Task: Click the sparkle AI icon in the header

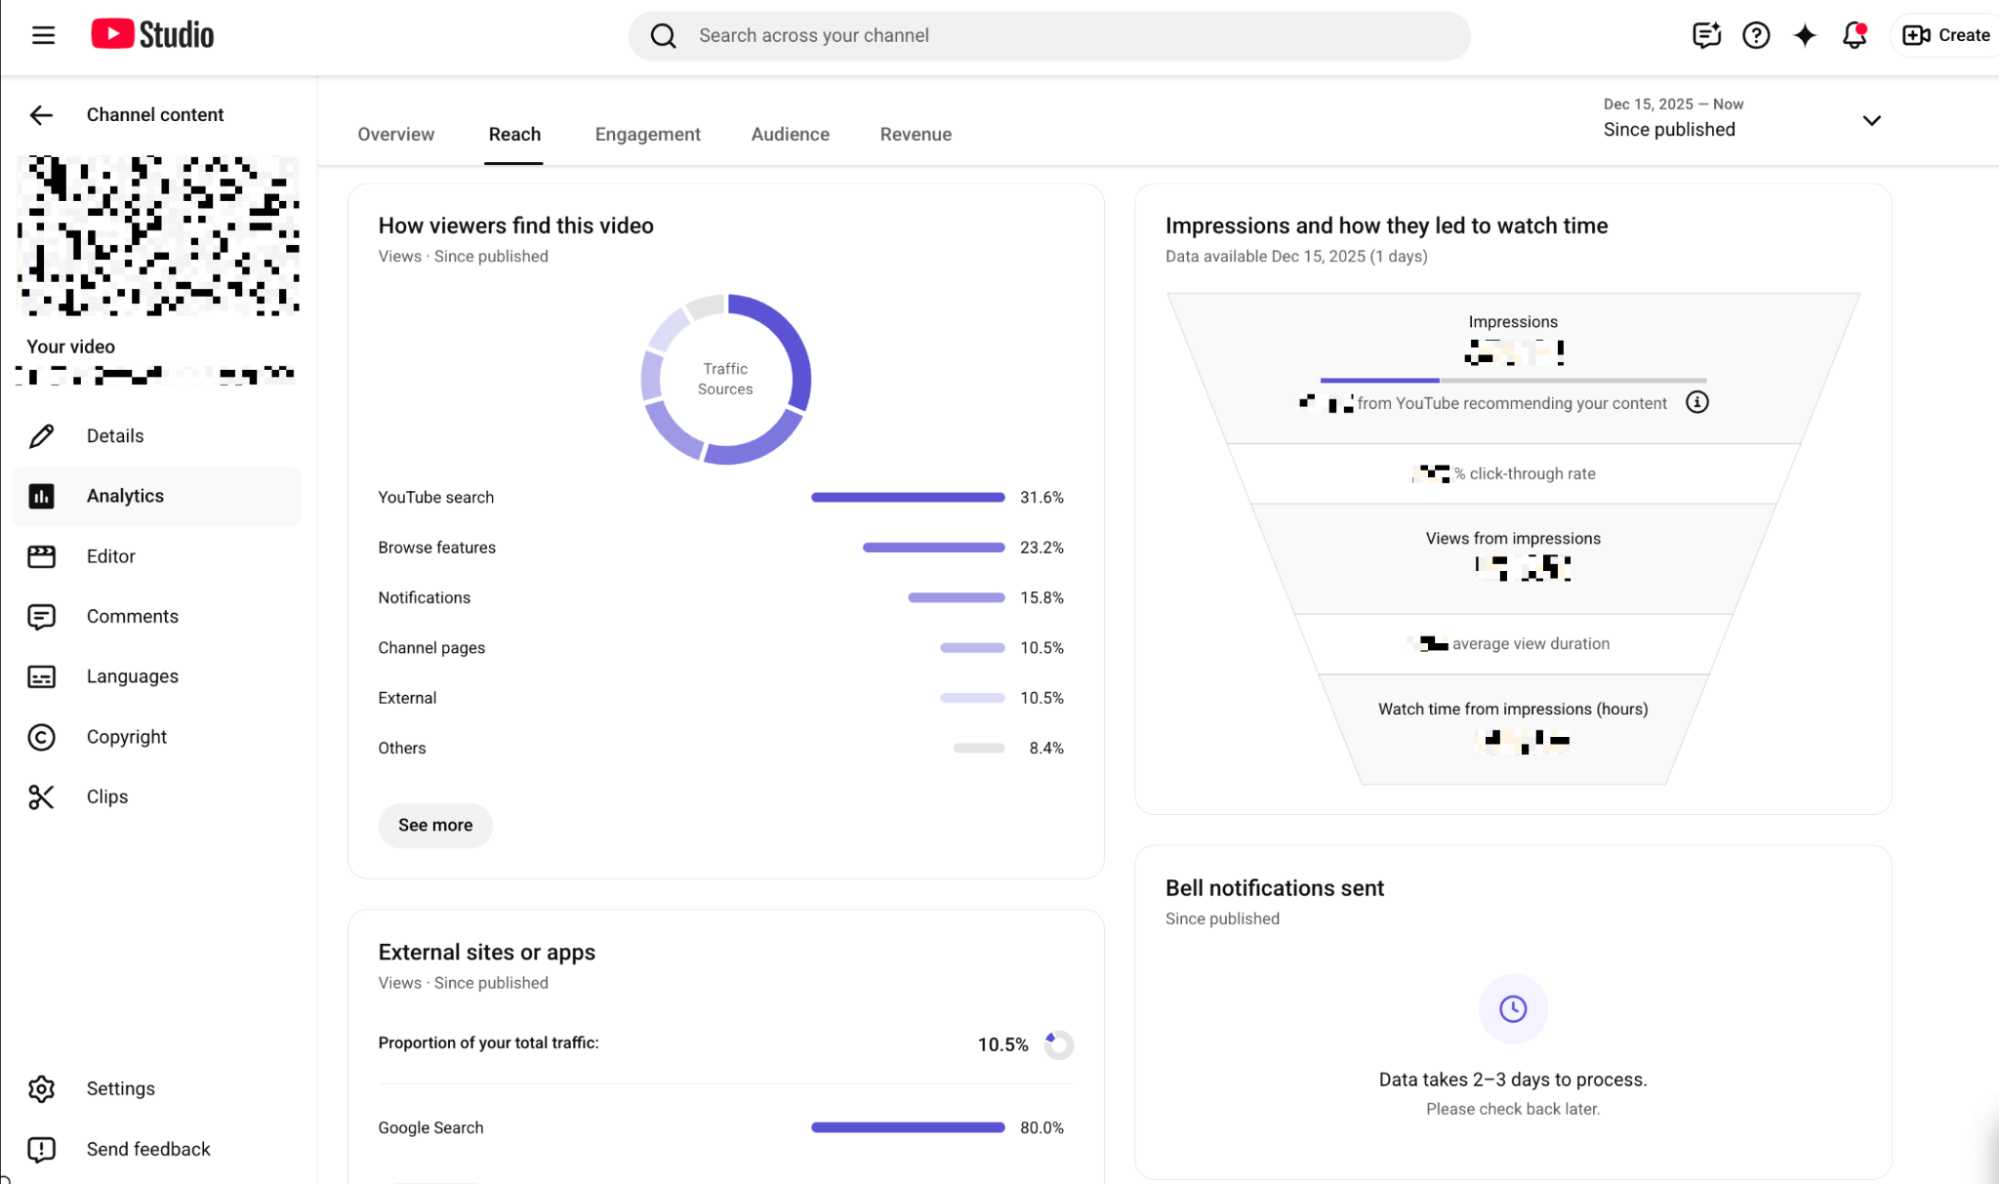Action: (x=1804, y=35)
